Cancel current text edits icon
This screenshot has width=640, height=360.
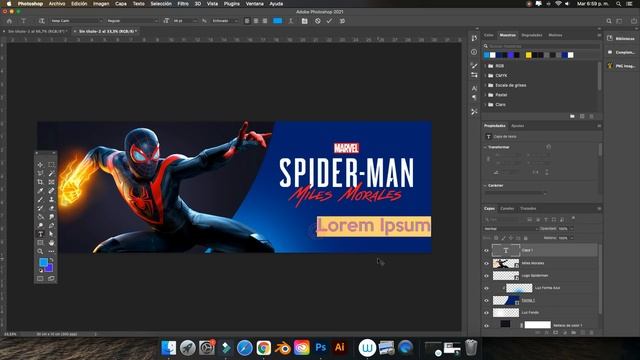click(318, 21)
